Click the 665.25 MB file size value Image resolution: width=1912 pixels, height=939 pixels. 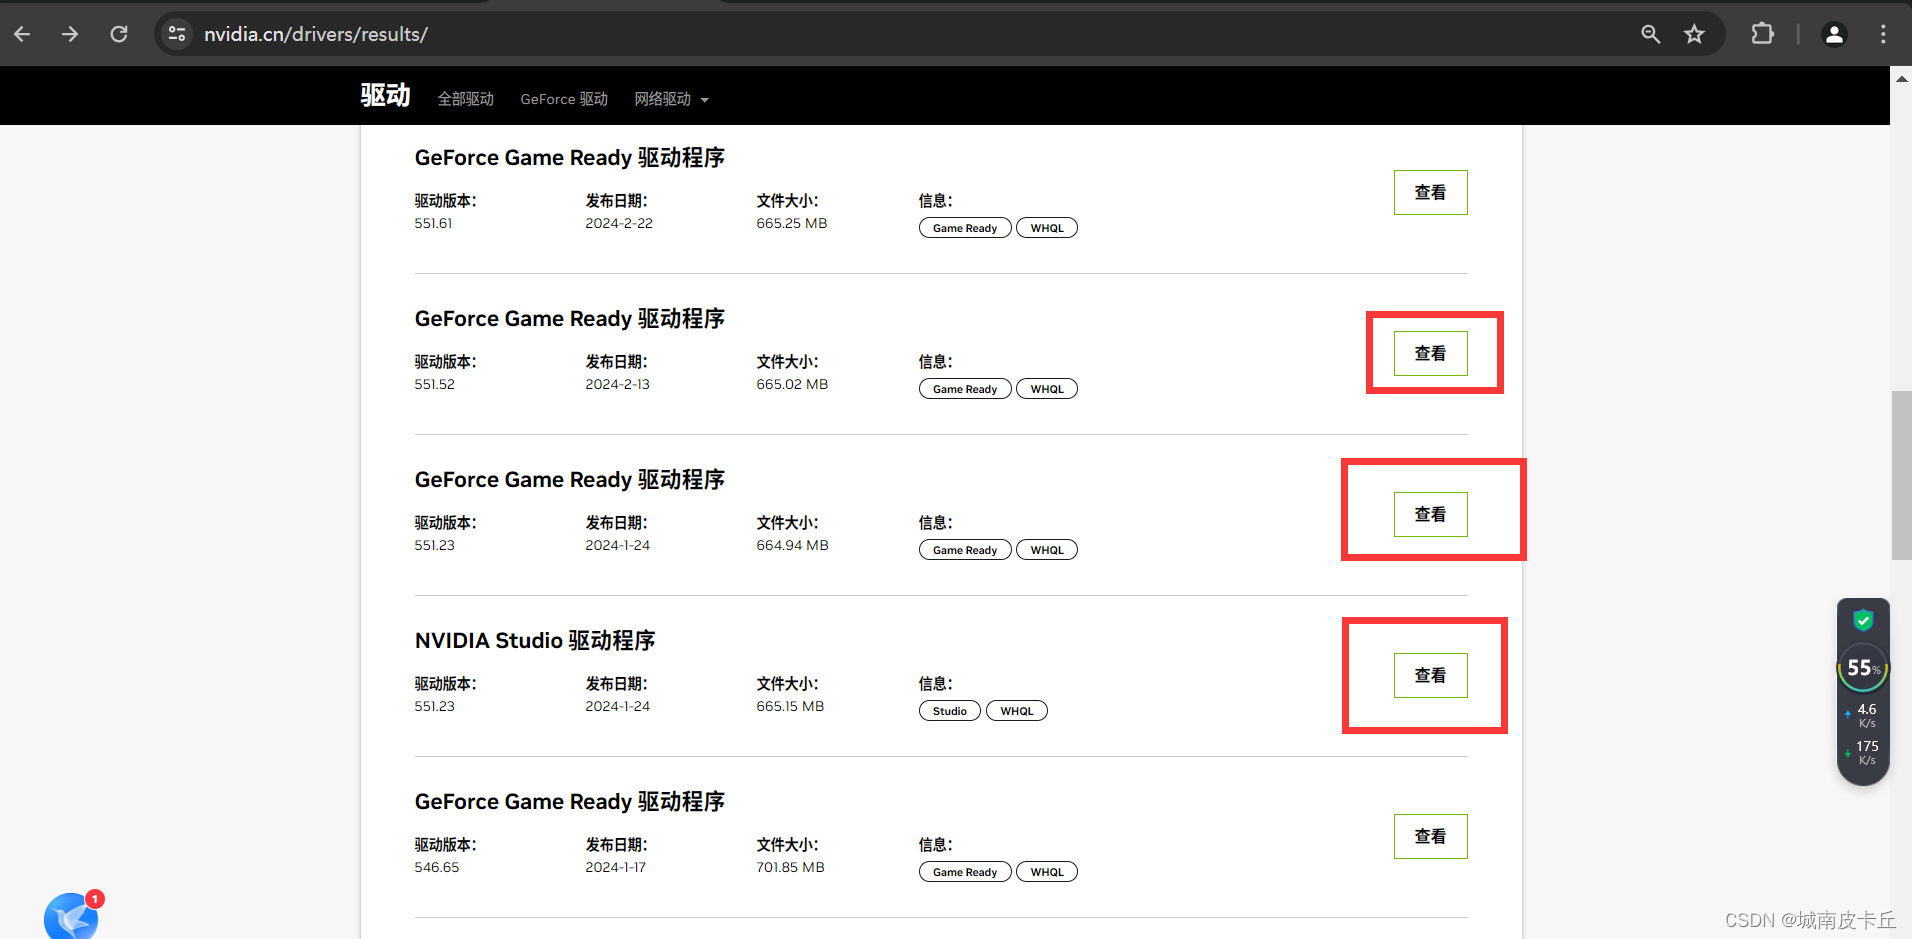pyautogui.click(x=792, y=223)
